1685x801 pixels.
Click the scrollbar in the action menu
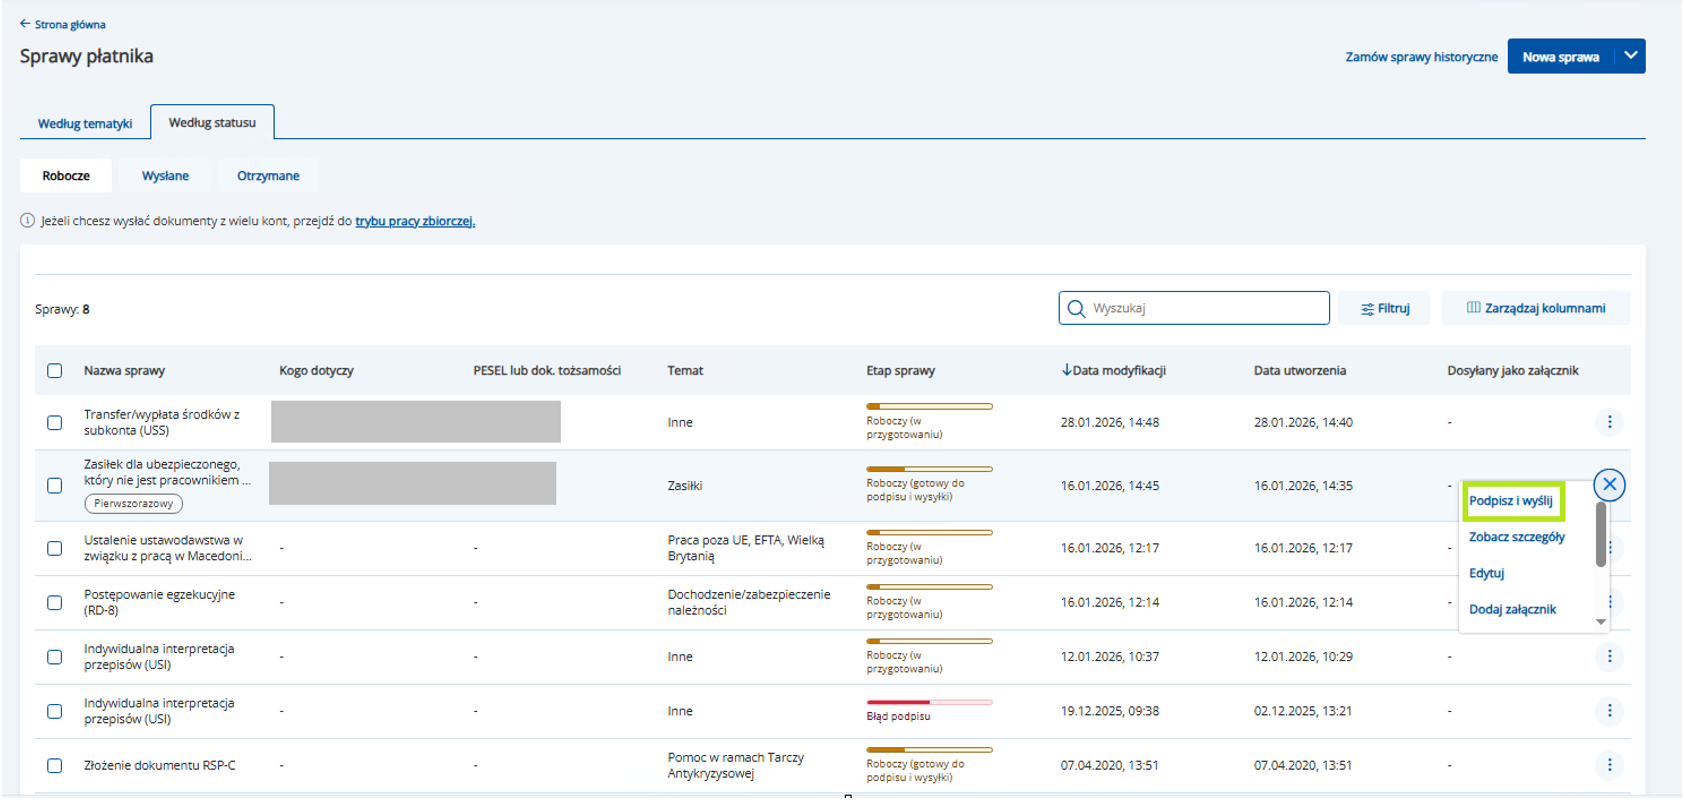1600,535
